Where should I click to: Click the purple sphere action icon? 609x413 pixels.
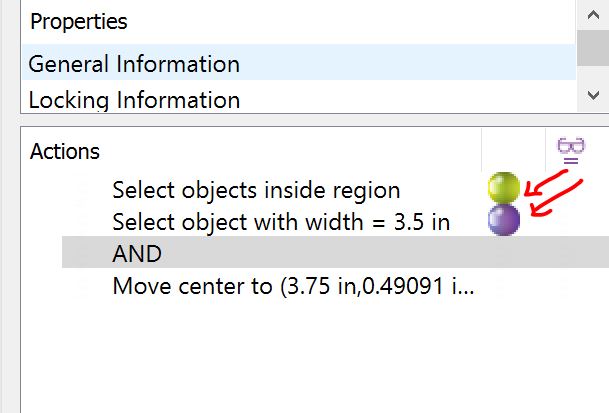tap(504, 219)
